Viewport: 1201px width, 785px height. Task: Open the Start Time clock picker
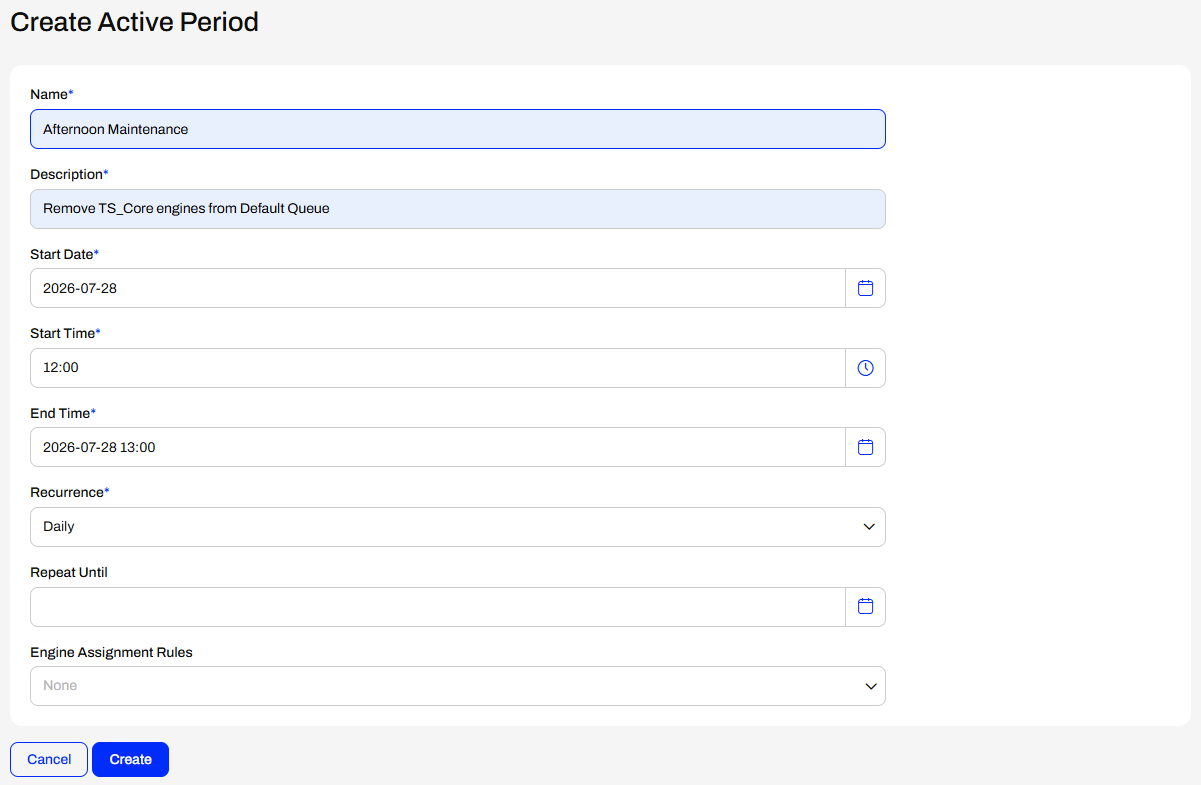(x=866, y=368)
